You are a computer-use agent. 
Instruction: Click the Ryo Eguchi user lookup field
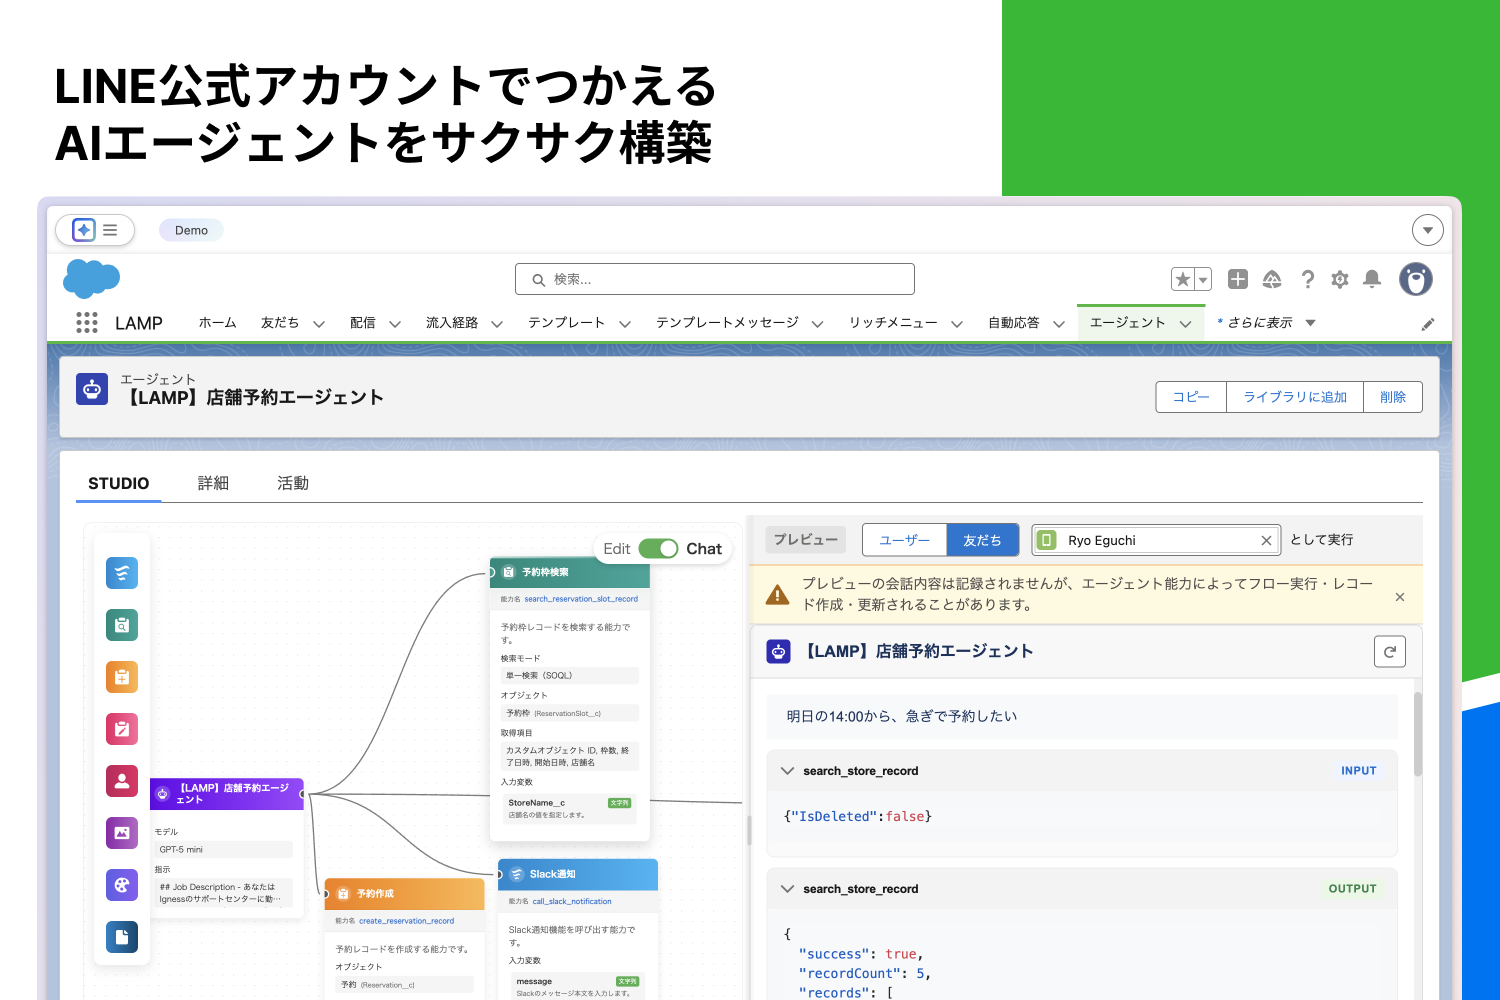1156,540
